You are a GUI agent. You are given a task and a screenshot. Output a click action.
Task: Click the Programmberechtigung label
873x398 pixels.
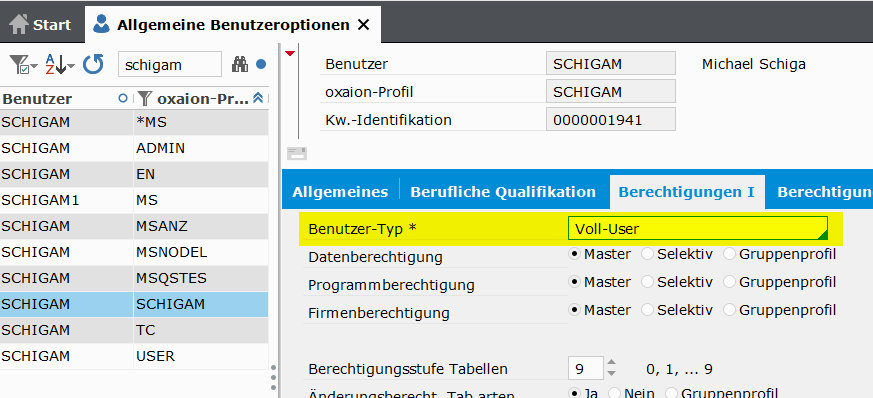[x=391, y=285]
